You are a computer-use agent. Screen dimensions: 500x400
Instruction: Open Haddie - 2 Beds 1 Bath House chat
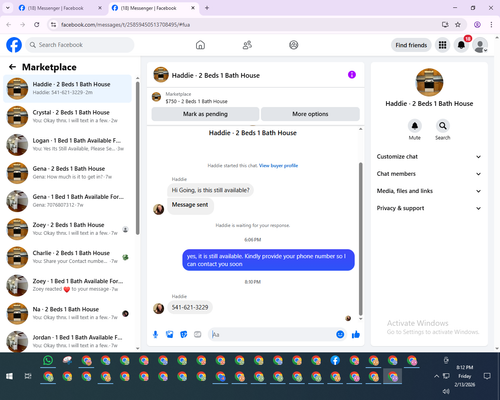pyautogui.click(x=67, y=88)
